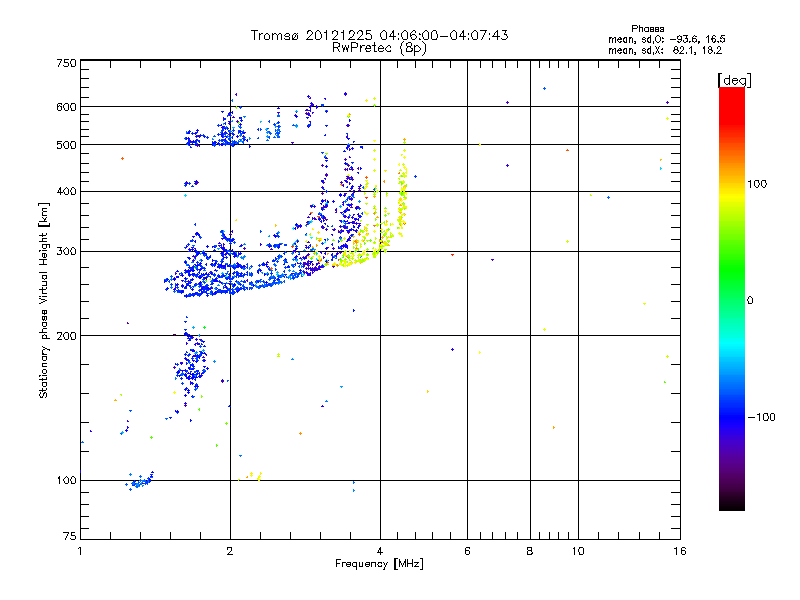
Task: Click the x-axis label '6'
Action: pyautogui.click(x=467, y=551)
